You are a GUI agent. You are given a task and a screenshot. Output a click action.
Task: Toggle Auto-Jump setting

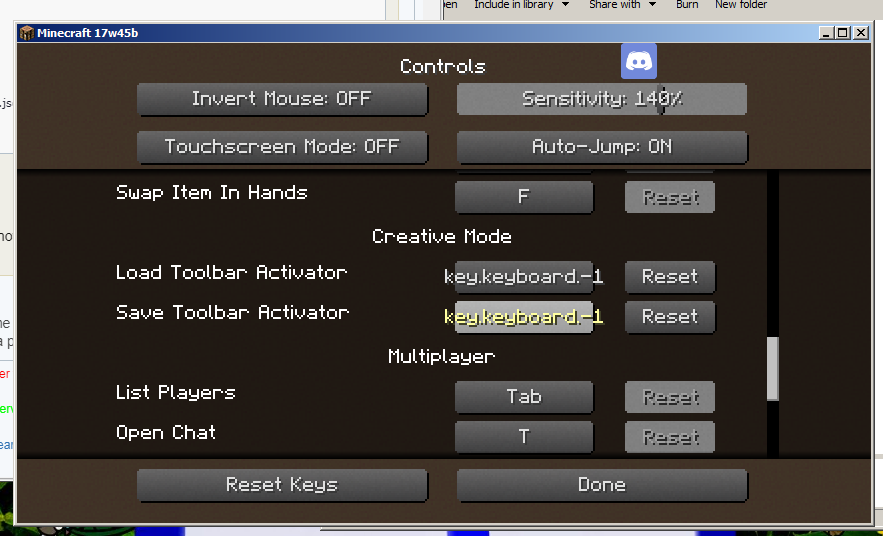[x=602, y=147]
